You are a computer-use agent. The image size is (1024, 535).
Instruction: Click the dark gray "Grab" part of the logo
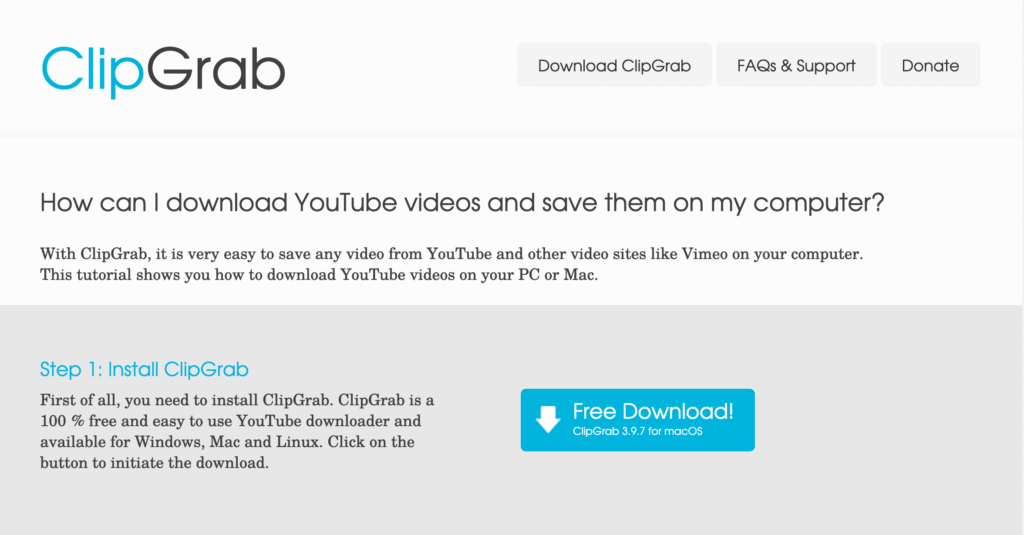(x=216, y=69)
